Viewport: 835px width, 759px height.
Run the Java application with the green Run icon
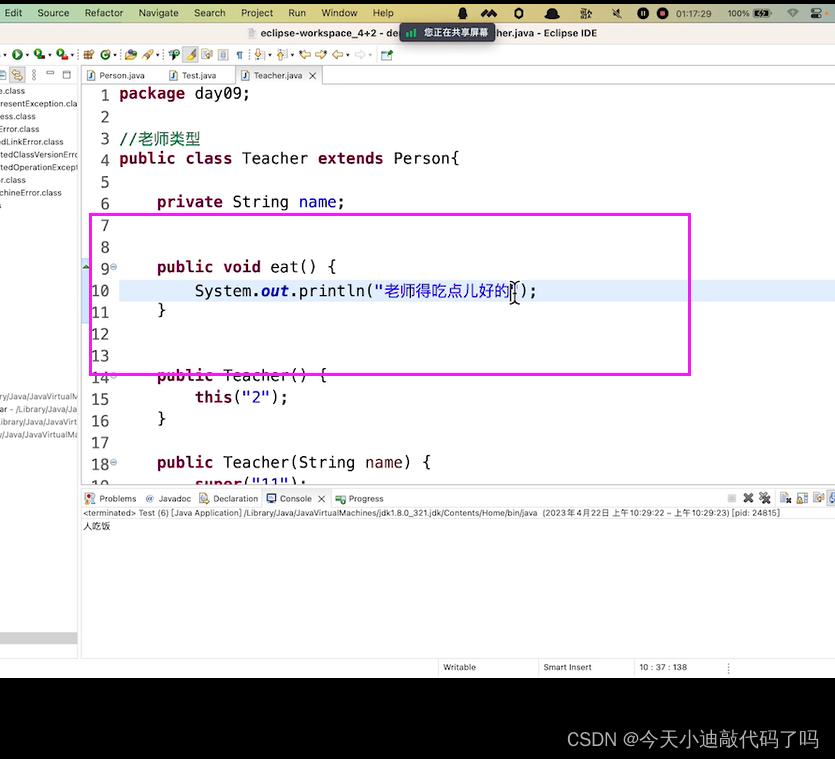tap(17, 55)
